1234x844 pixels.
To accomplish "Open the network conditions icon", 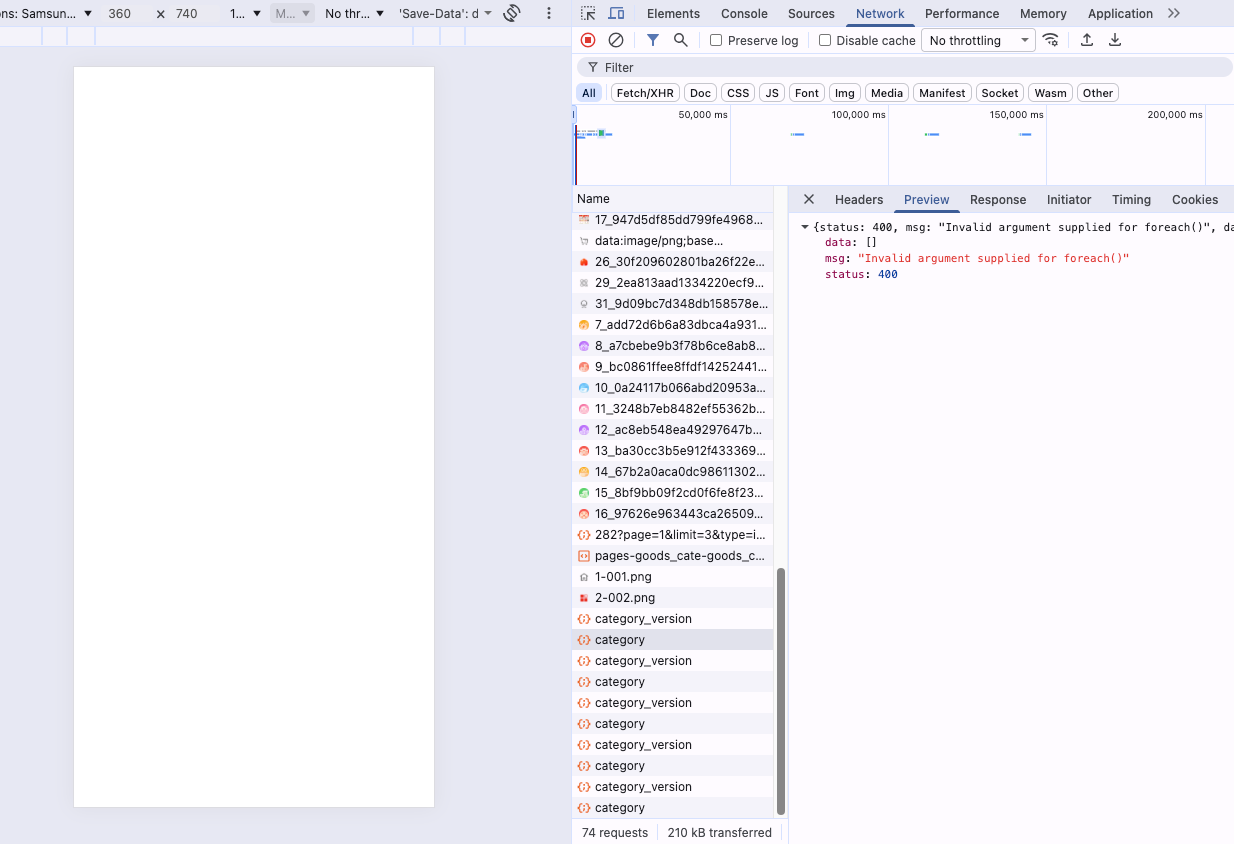I will click(x=1050, y=40).
